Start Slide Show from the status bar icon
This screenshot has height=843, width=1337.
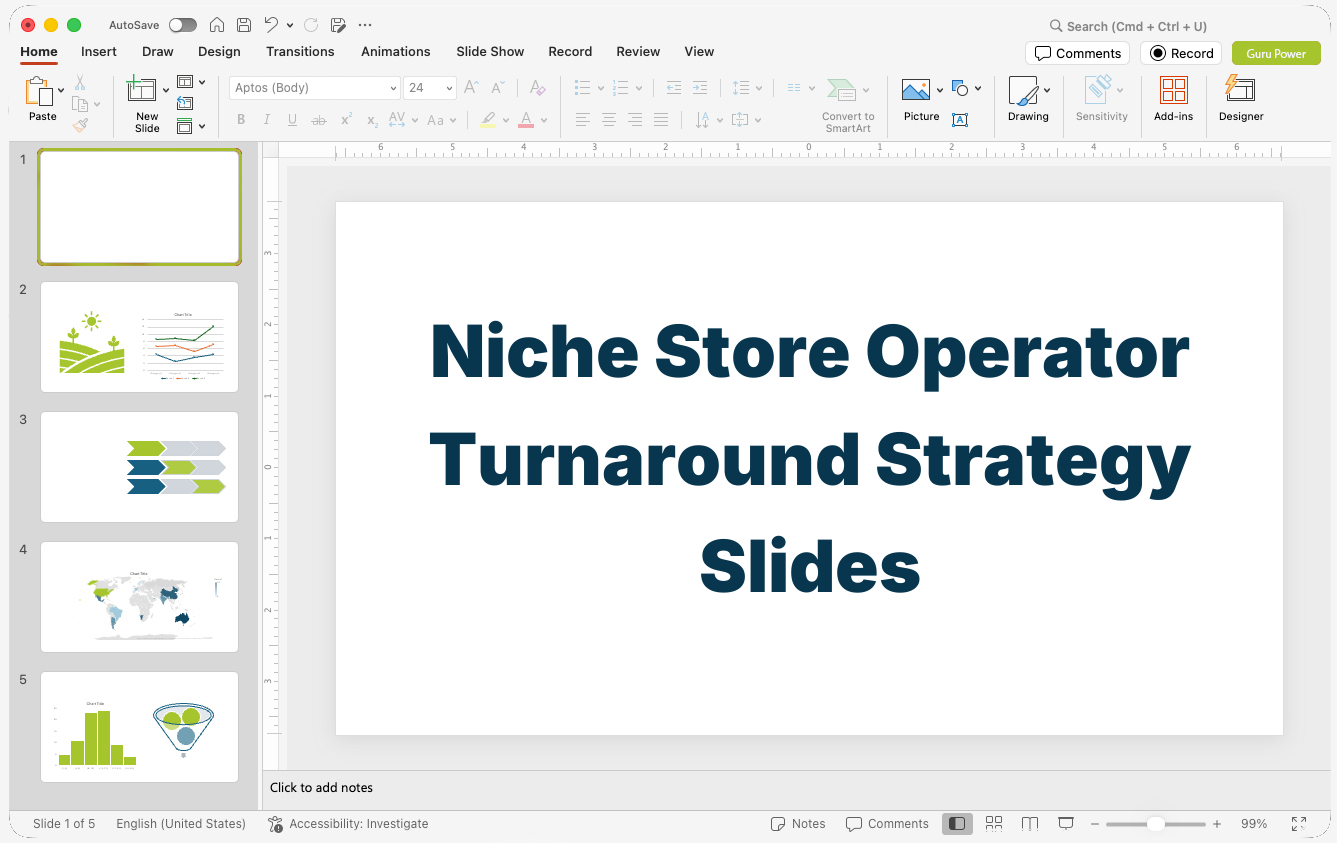tap(1066, 823)
